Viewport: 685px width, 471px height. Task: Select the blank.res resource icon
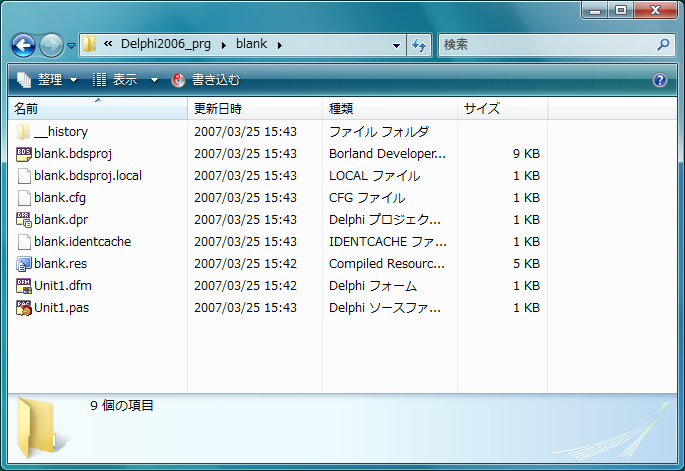pos(24,264)
